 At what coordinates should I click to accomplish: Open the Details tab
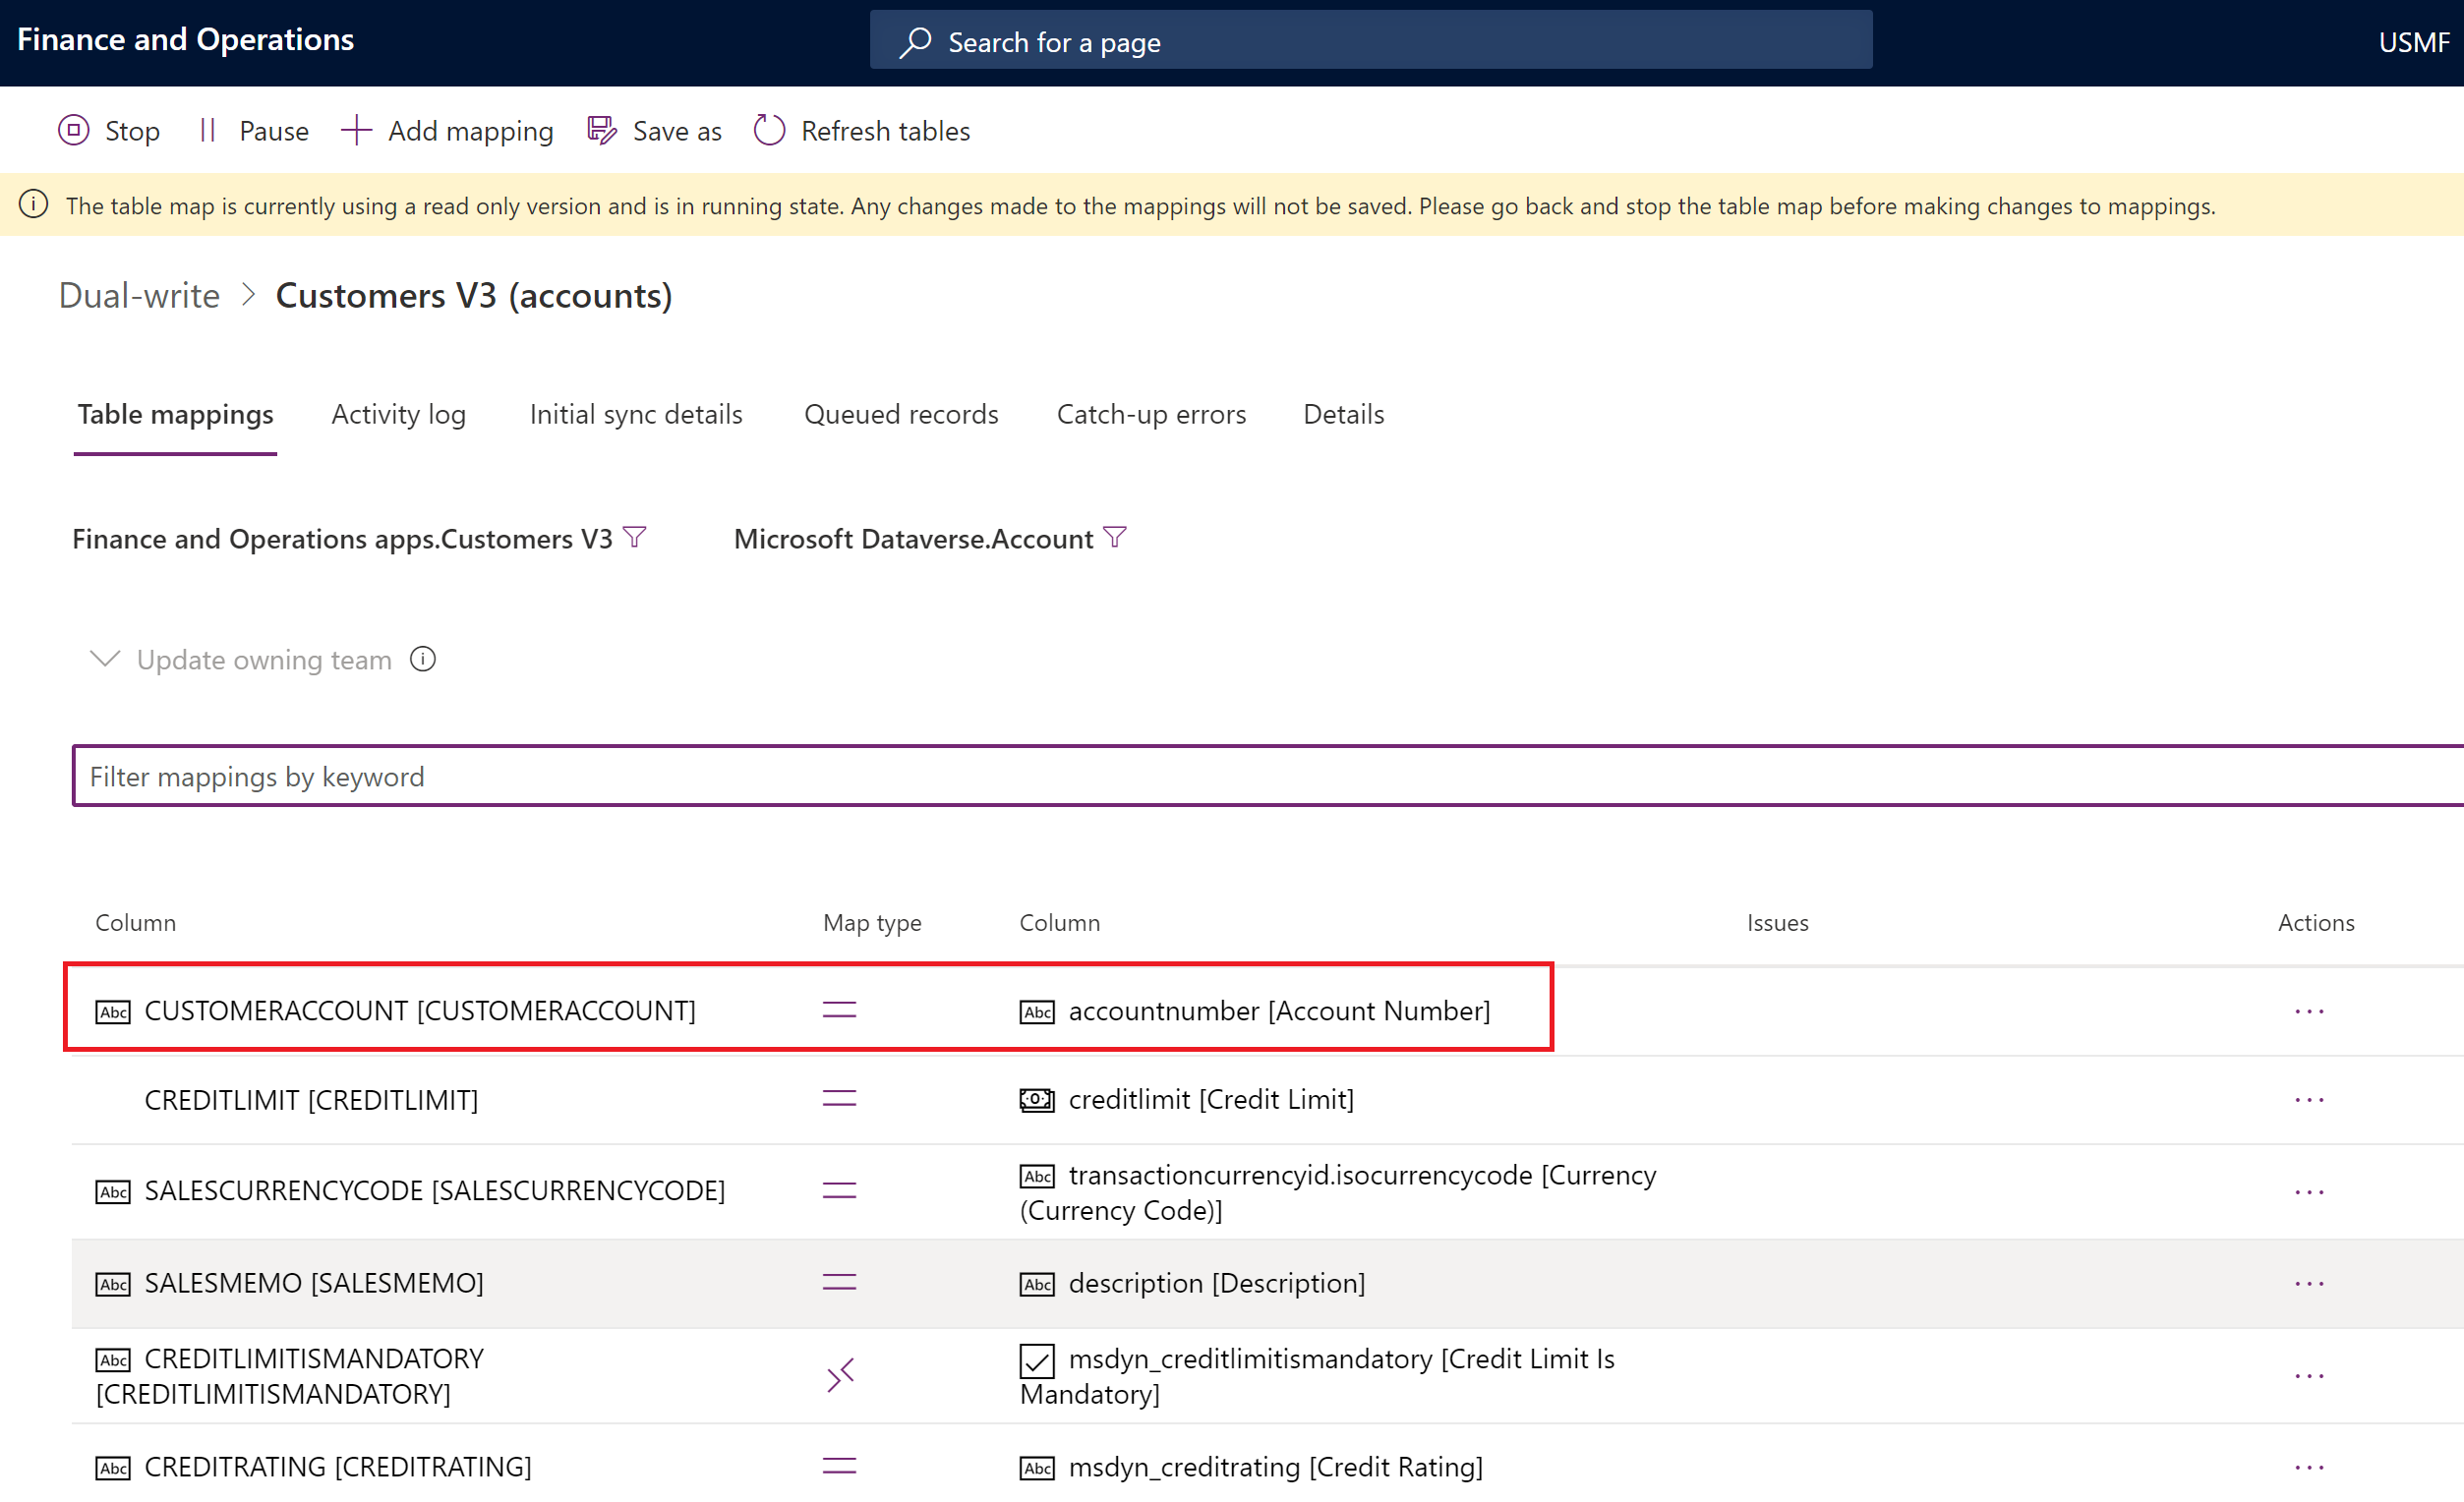pos(1343,414)
